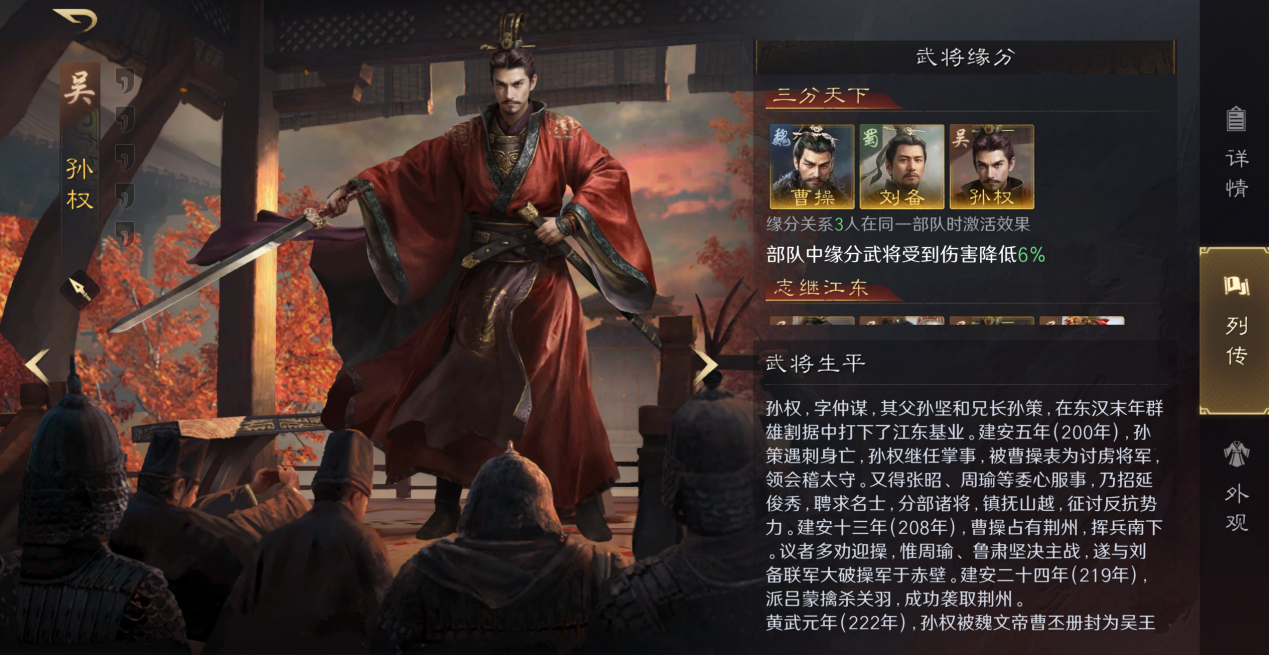Expand the 志继江东 bond section
1269x655 pixels.
pyautogui.click(x=822, y=289)
